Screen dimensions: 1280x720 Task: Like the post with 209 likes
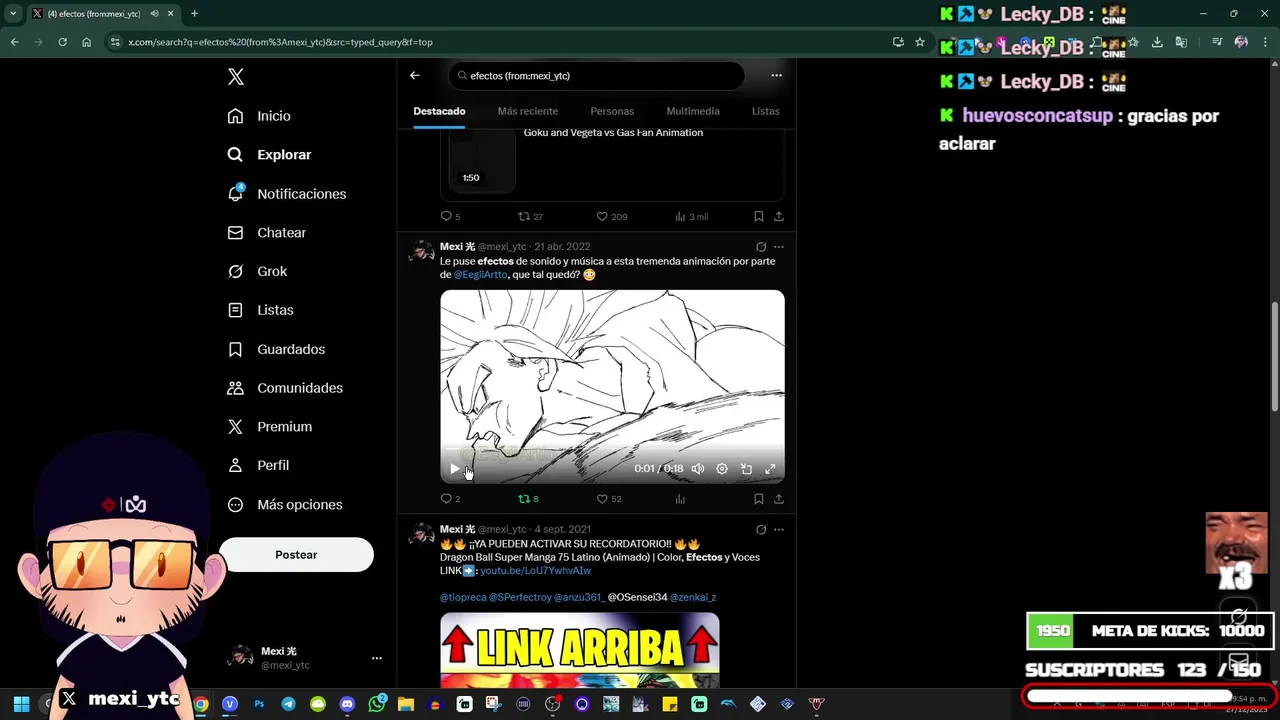pyautogui.click(x=611, y=217)
